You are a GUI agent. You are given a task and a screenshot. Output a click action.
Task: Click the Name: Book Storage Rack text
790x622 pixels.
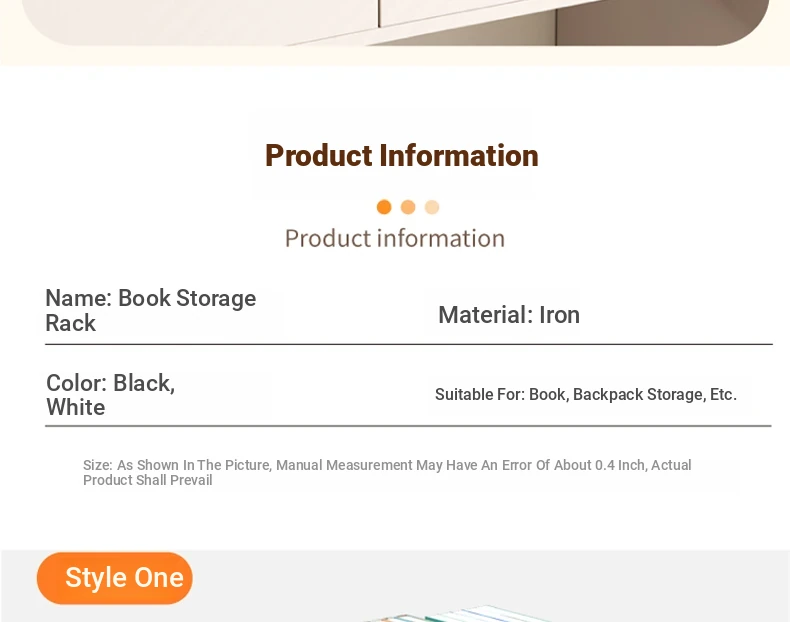pyautogui.click(x=151, y=310)
